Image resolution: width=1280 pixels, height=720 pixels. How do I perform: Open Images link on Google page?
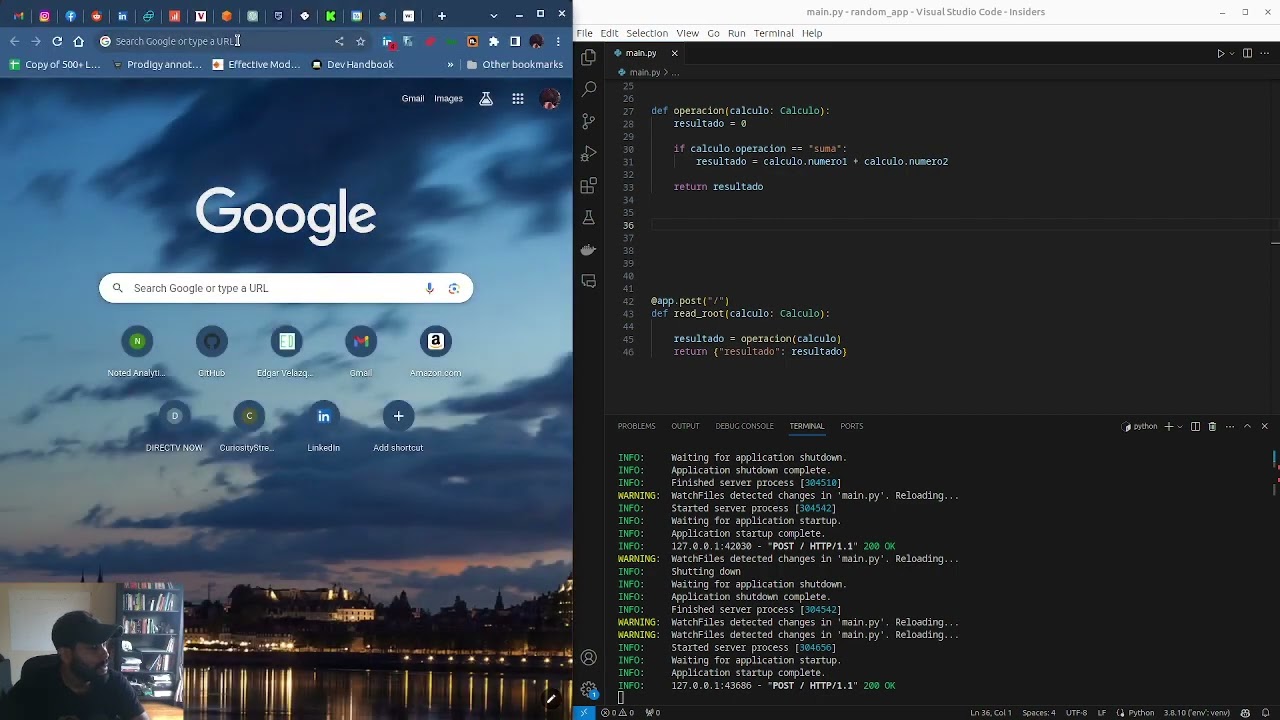point(448,99)
